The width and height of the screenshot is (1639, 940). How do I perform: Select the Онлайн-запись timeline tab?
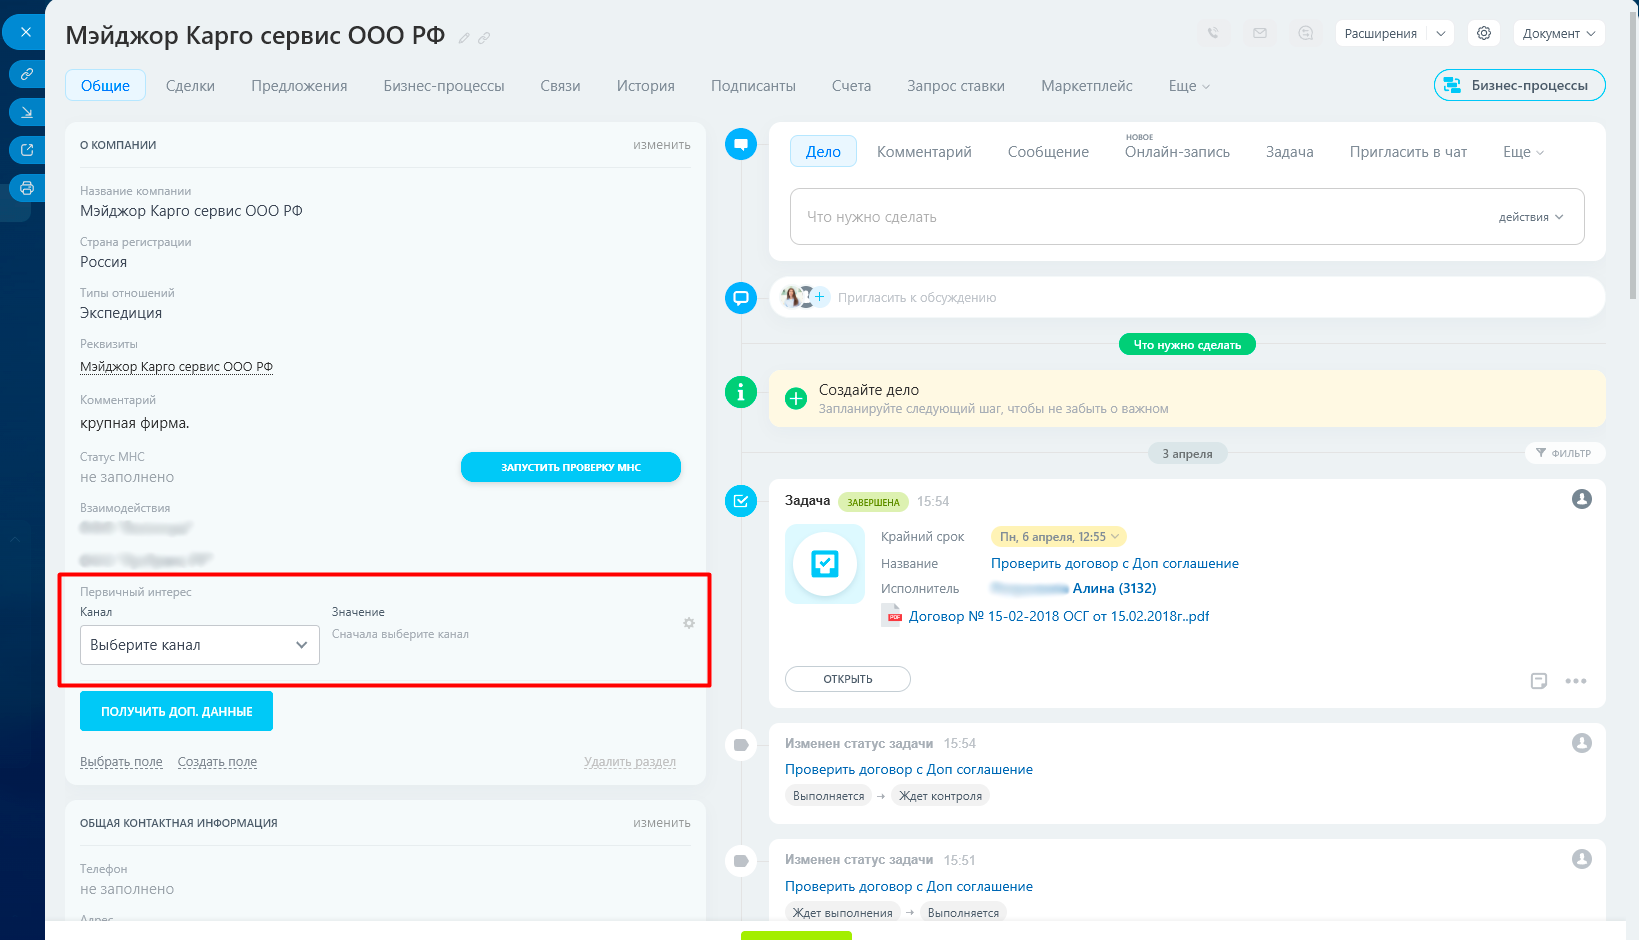[x=1177, y=152]
